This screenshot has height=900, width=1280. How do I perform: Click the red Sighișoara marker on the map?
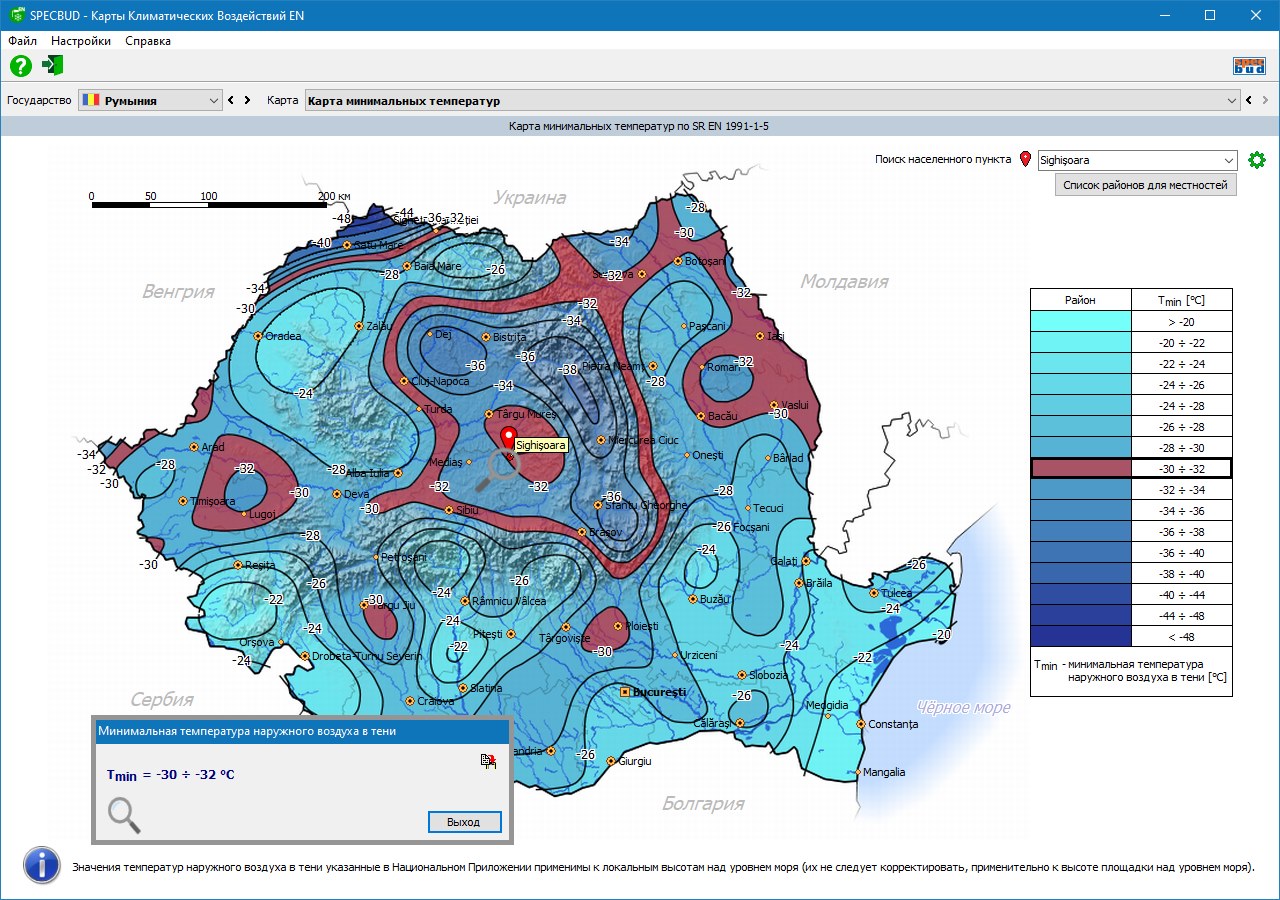click(508, 438)
